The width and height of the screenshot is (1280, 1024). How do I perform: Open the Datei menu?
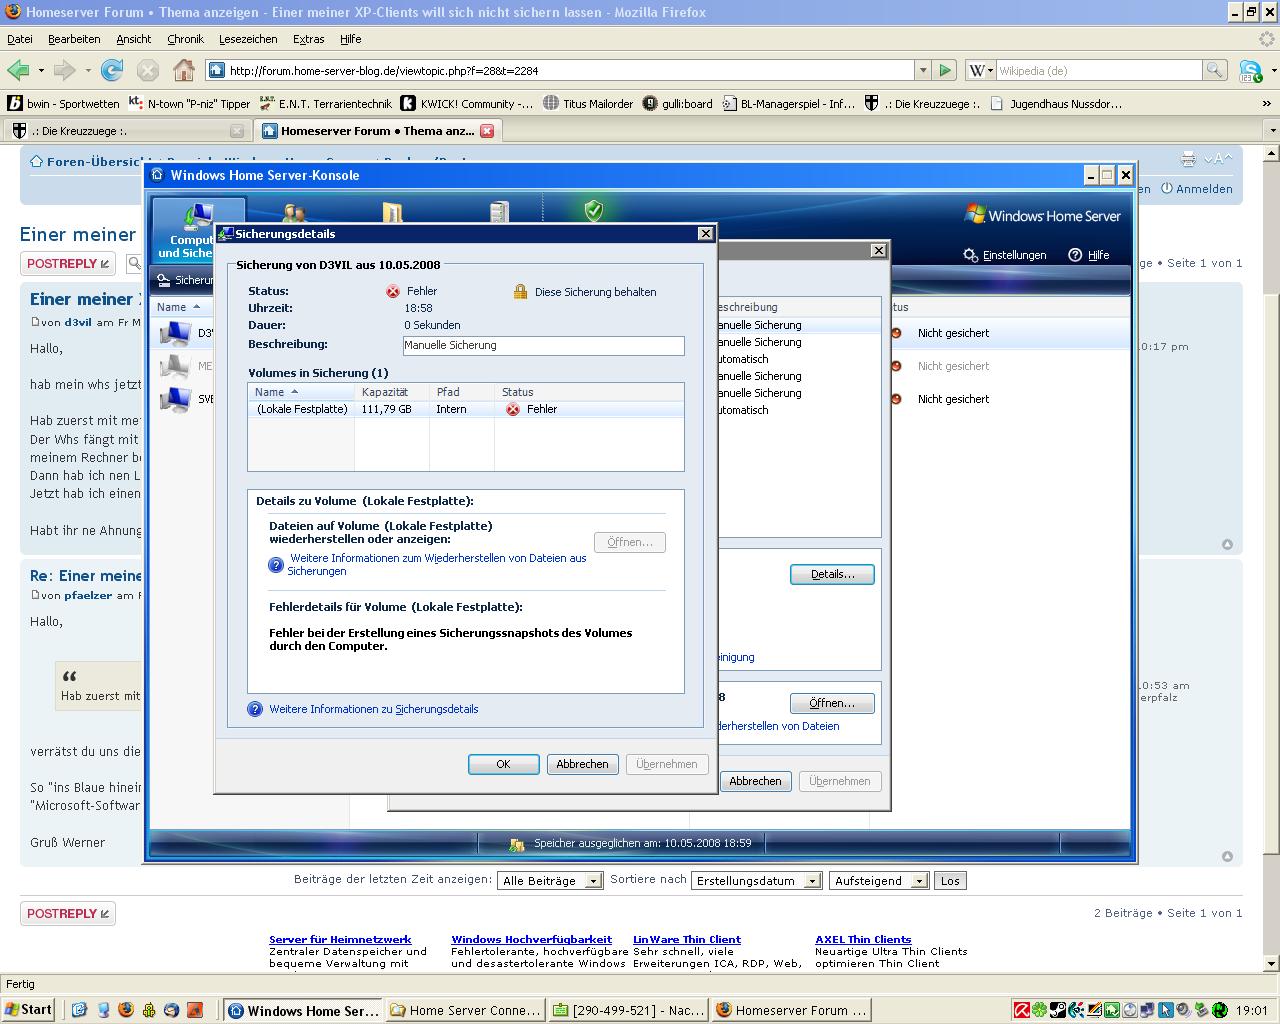pyautogui.click(x=20, y=39)
